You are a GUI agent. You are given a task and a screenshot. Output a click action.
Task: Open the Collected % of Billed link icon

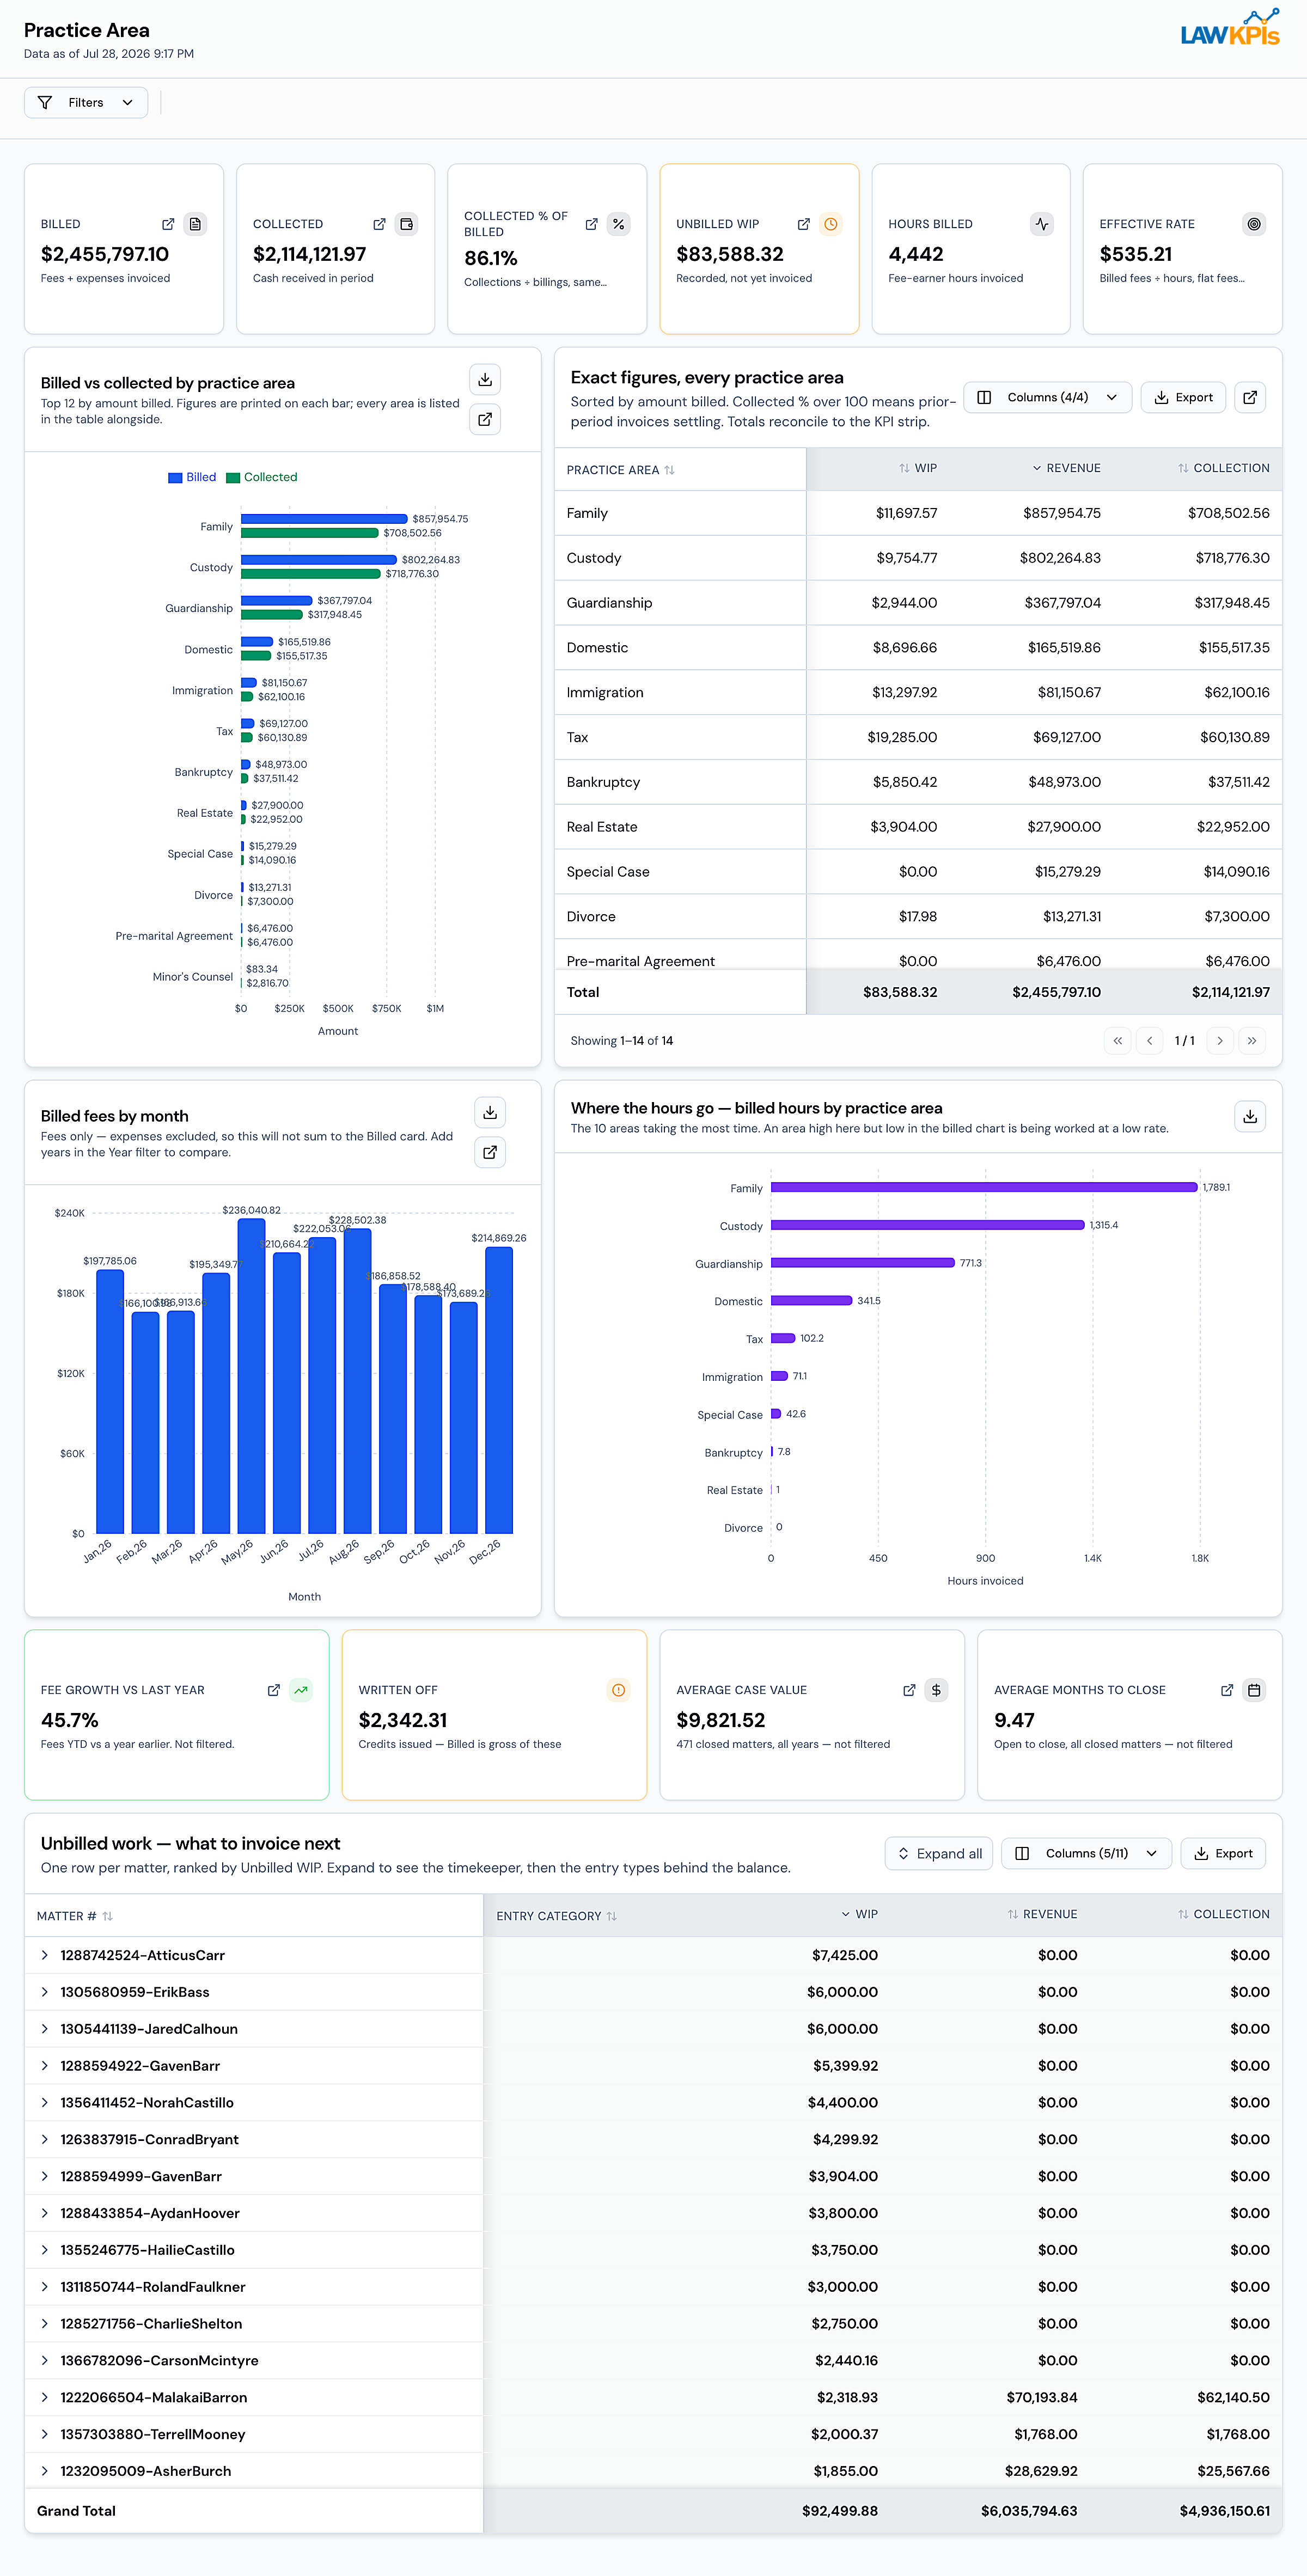591,224
